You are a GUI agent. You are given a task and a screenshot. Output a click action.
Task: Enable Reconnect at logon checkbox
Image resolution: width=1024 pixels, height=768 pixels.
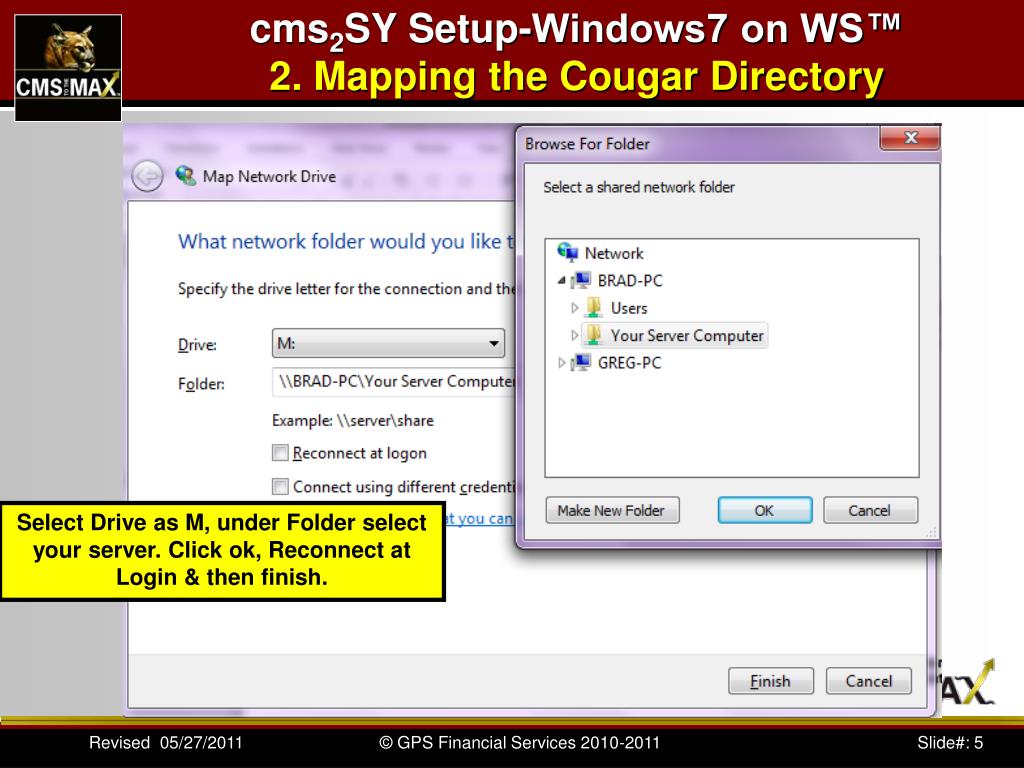click(x=280, y=453)
